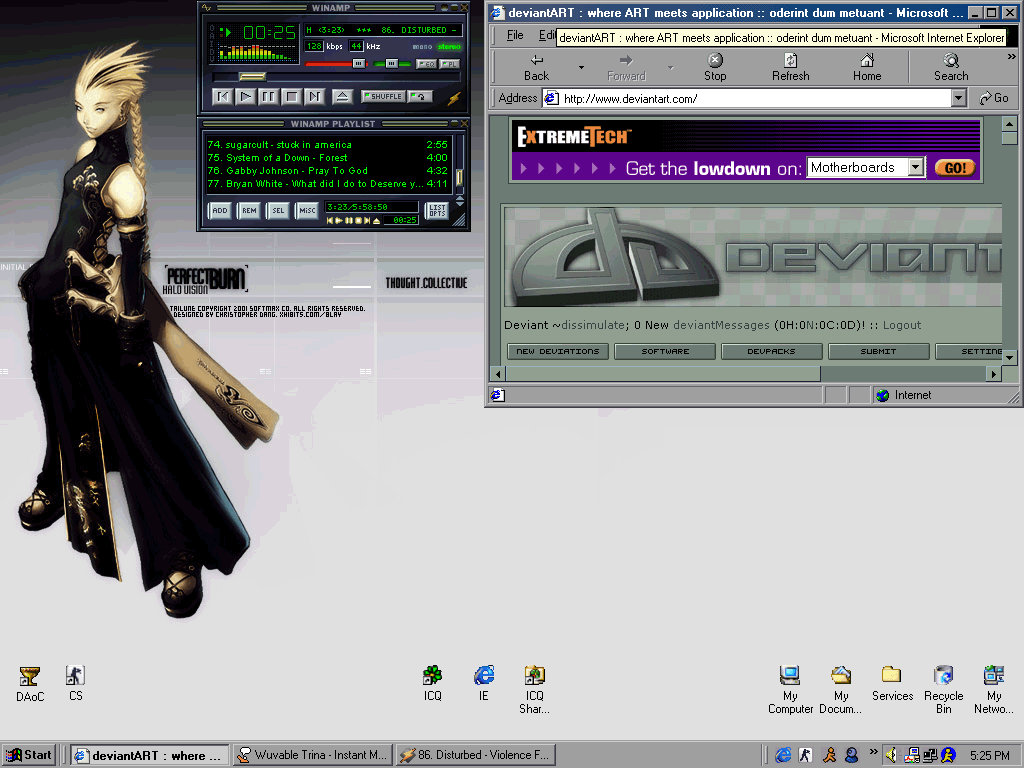
Task: Open the address bar dropdown
Action: click(958, 99)
